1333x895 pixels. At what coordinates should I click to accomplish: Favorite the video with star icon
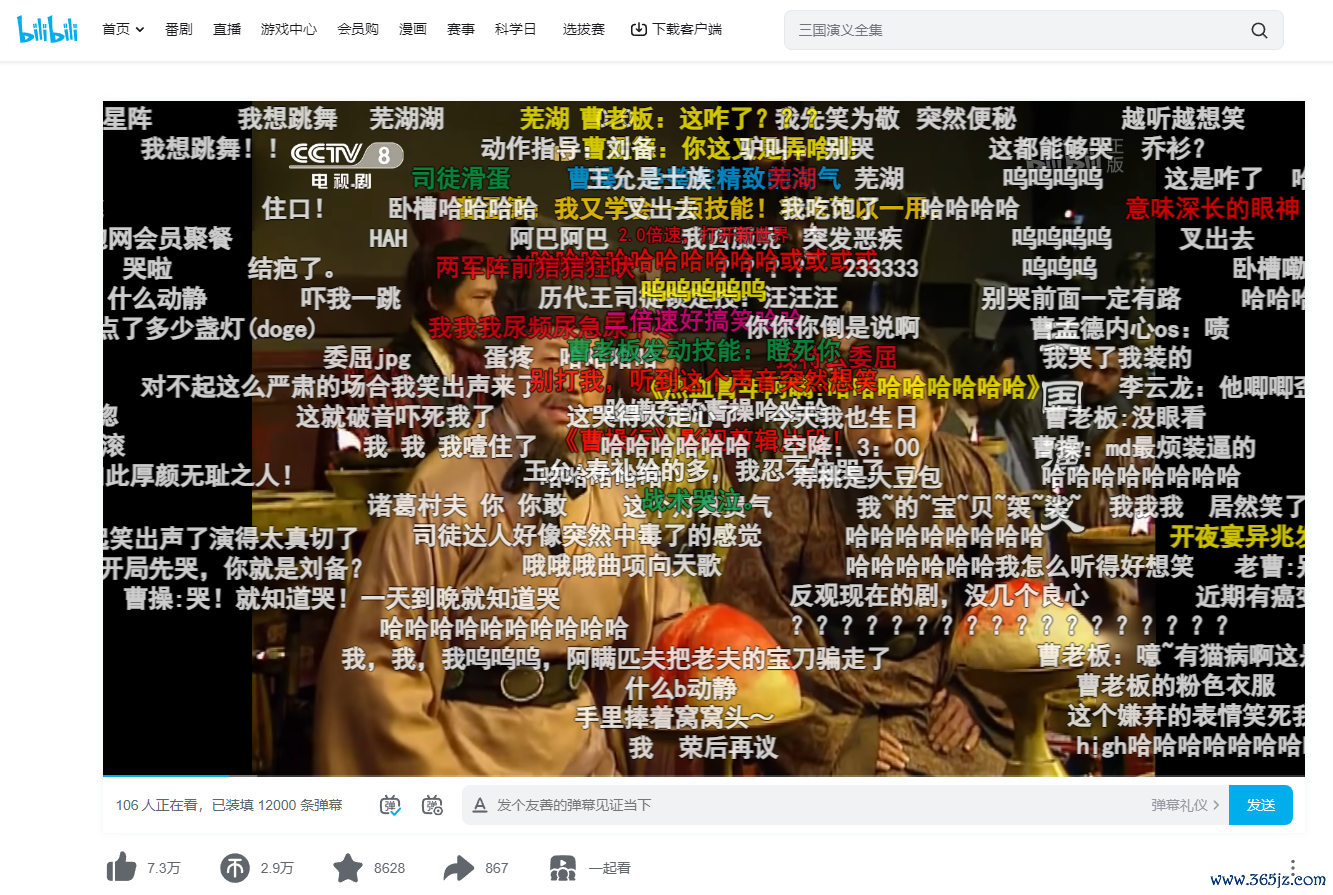348,868
